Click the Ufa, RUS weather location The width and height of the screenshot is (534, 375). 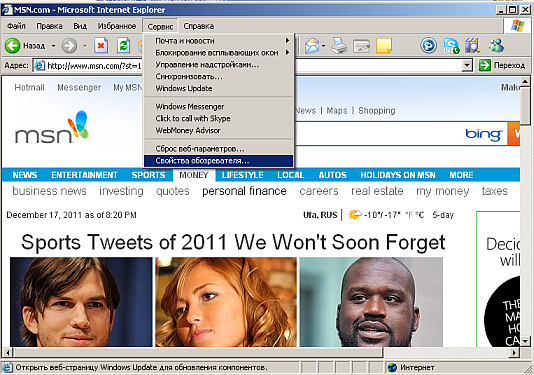[x=320, y=215]
